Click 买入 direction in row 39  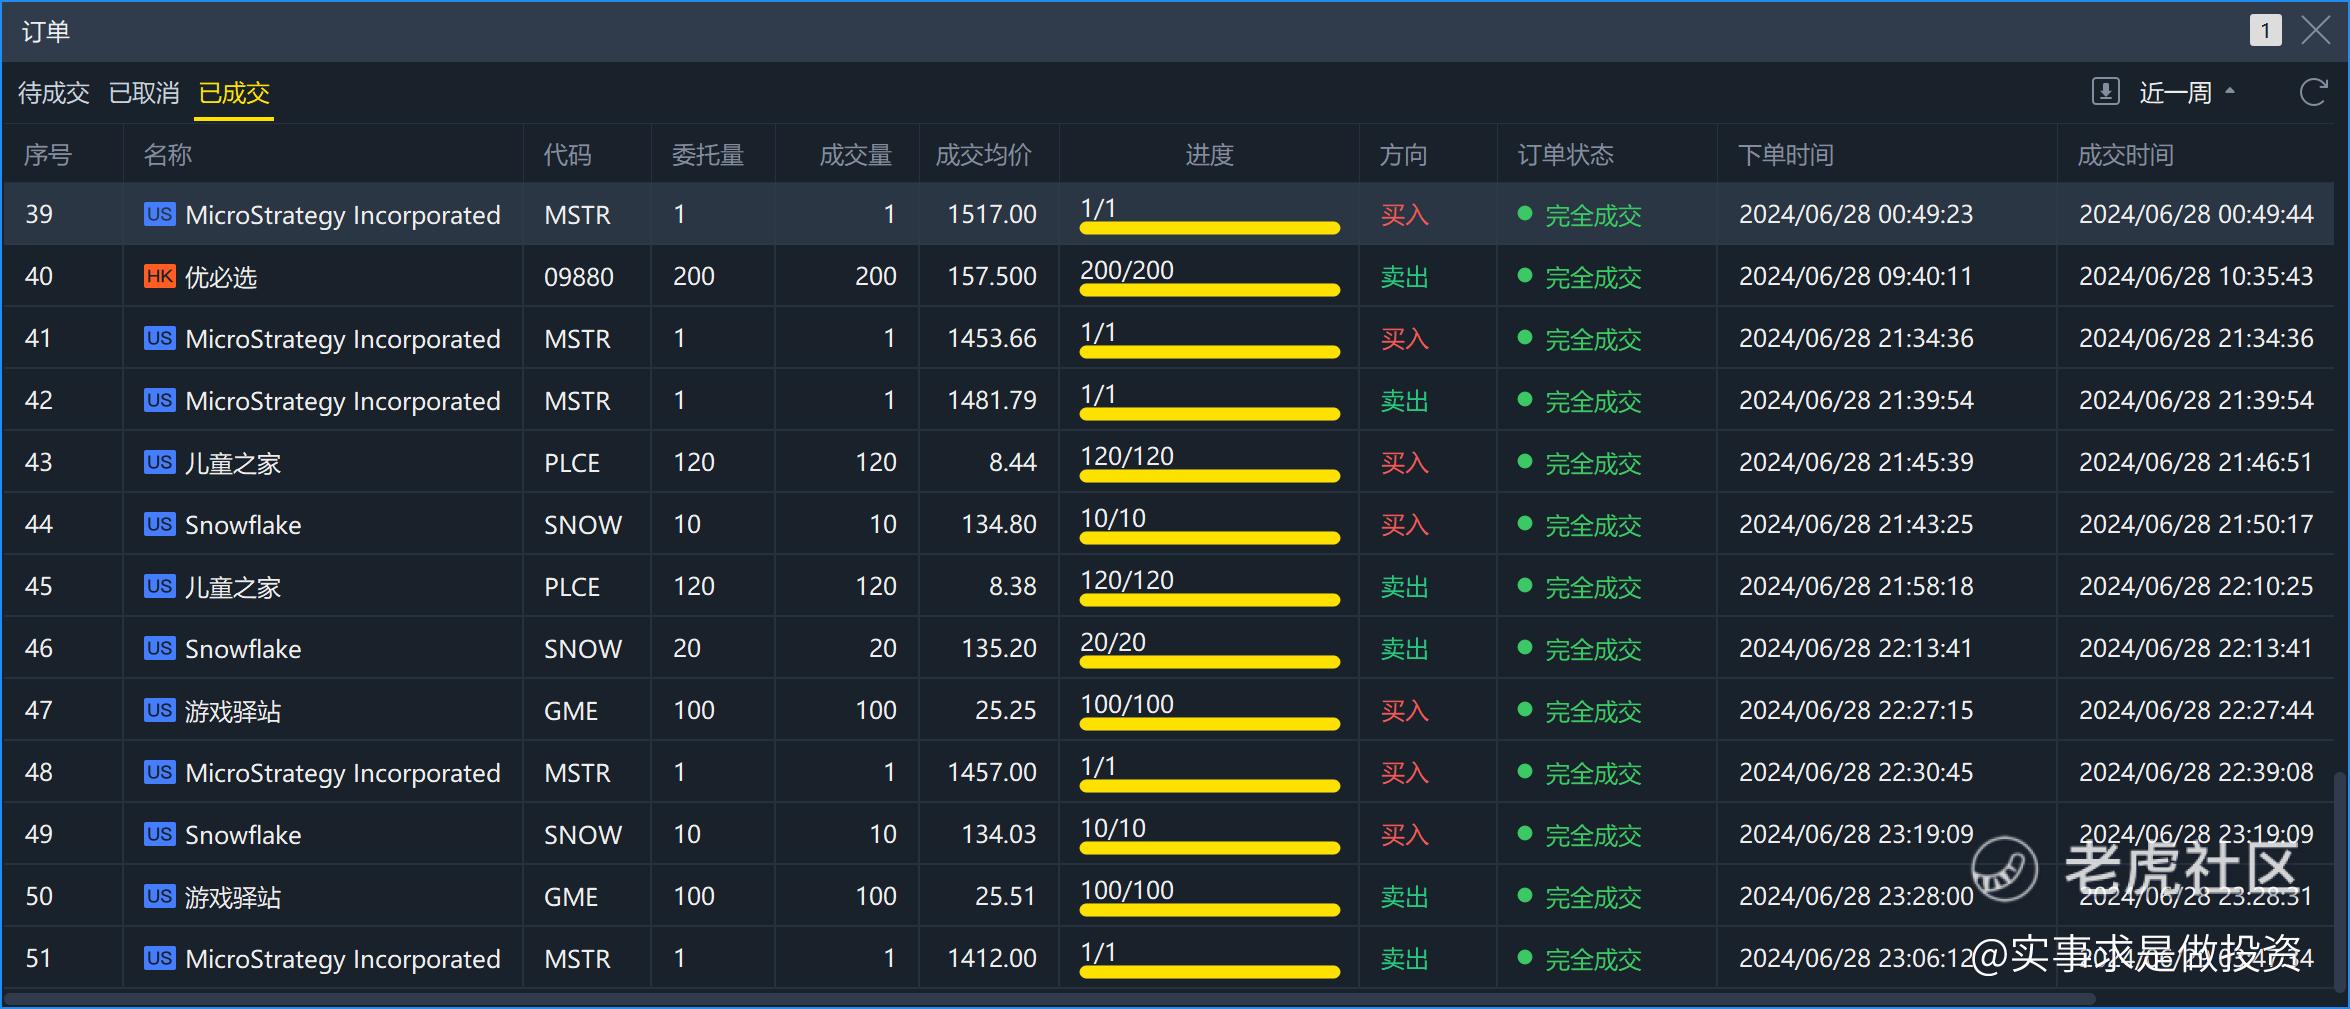pyautogui.click(x=1404, y=215)
